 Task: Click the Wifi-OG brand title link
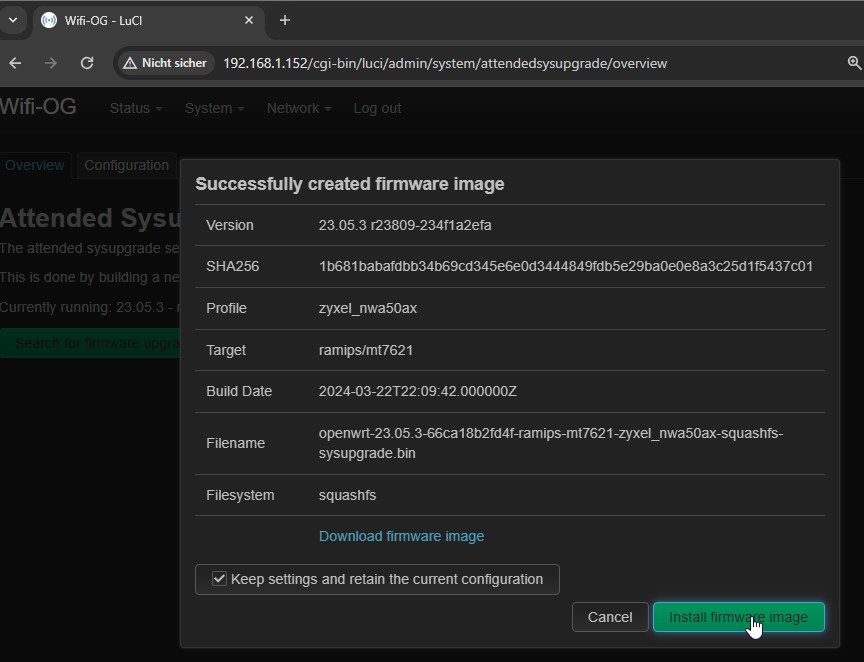pos(38,106)
